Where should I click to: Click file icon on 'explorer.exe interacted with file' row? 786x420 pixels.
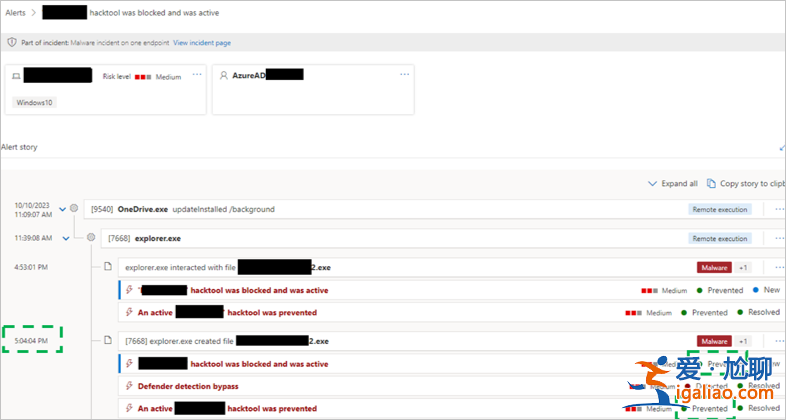tap(108, 267)
